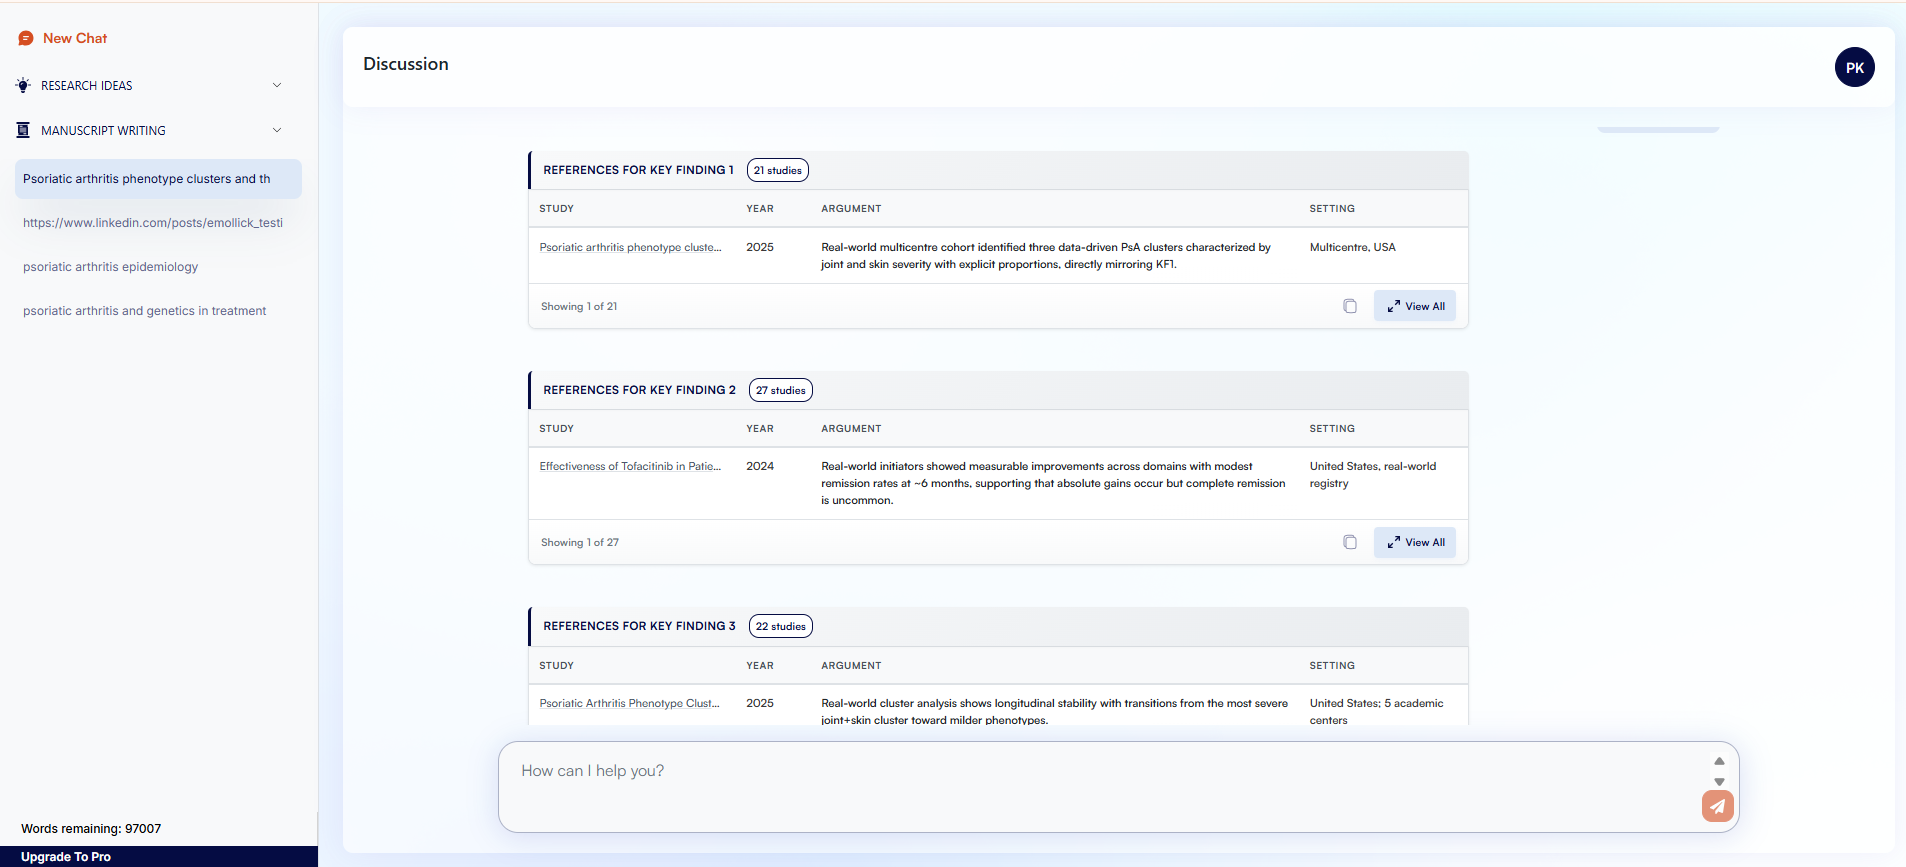Click the New Chat speech bubble icon
The height and width of the screenshot is (867, 1906).
tap(26, 38)
